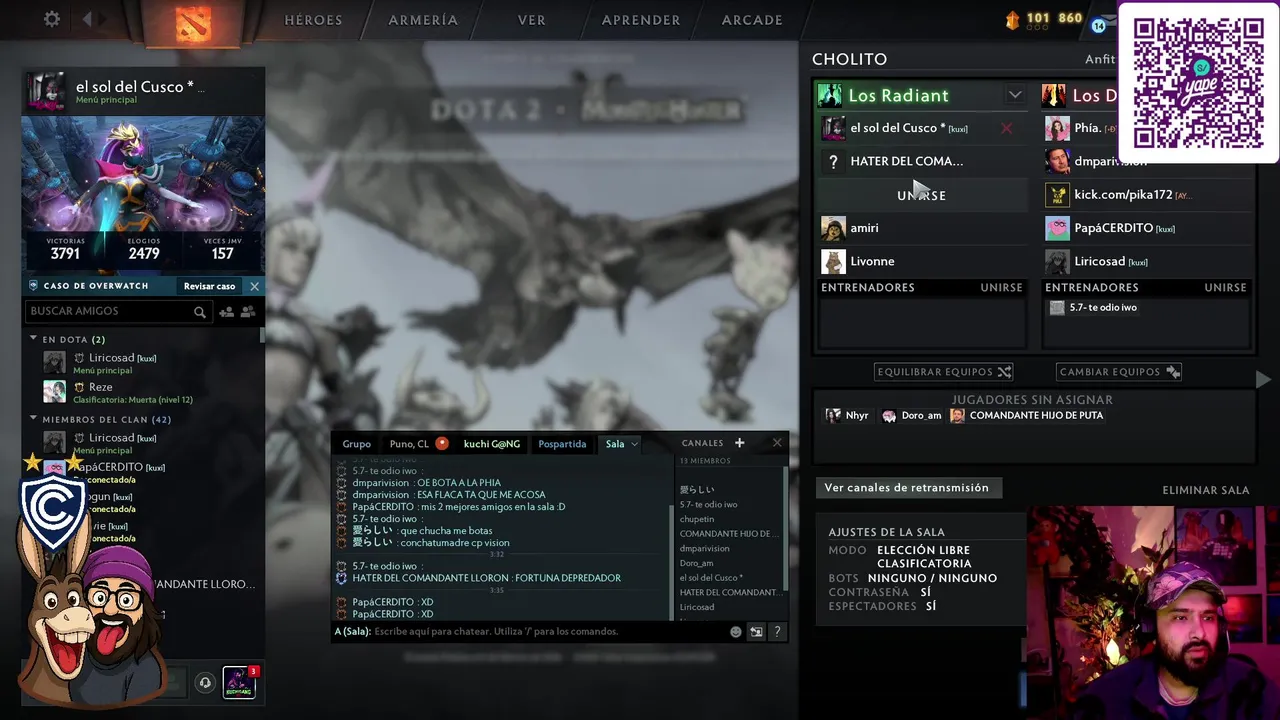Open the chat help question mark
Image resolution: width=1280 pixels, height=720 pixels.
point(777,632)
